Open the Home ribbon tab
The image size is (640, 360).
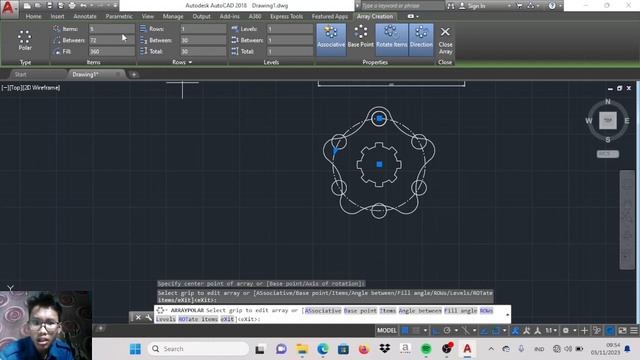[33, 16]
